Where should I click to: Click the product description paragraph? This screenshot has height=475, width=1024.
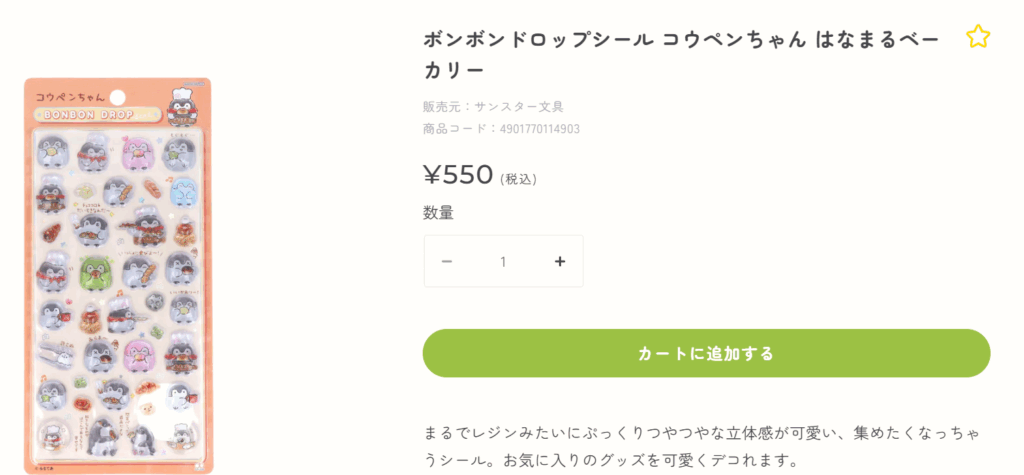(x=700, y=447)
